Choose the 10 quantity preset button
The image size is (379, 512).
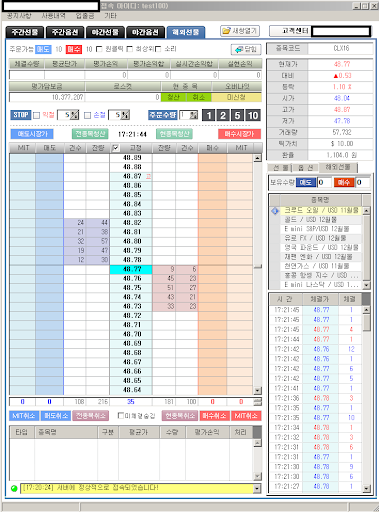click(253, 115)
